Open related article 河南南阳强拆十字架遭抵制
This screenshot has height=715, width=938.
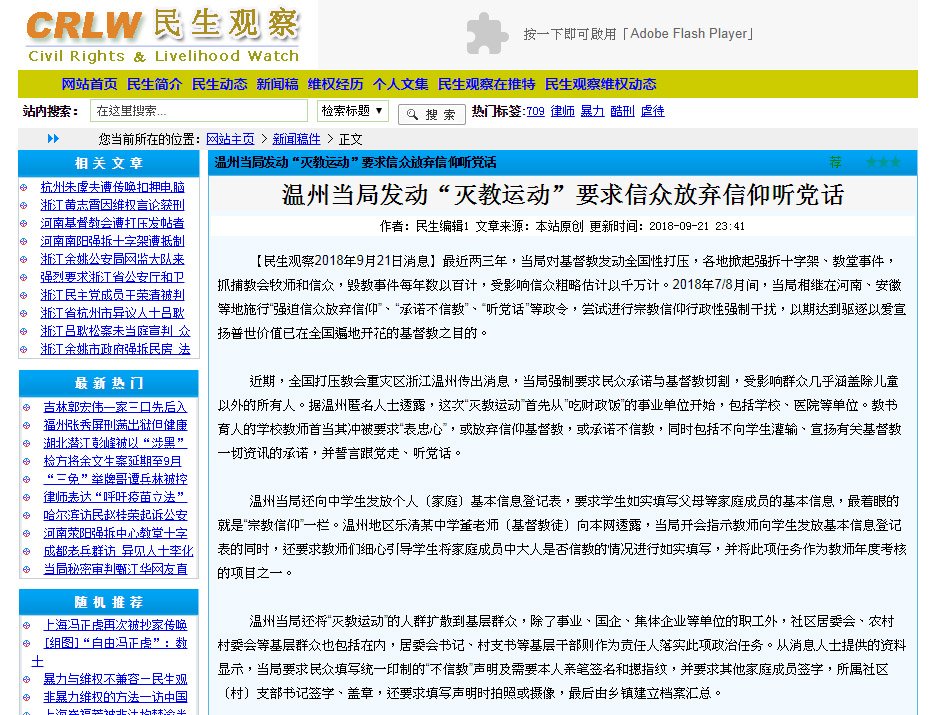pyautogui.click(x=112, y=241)
